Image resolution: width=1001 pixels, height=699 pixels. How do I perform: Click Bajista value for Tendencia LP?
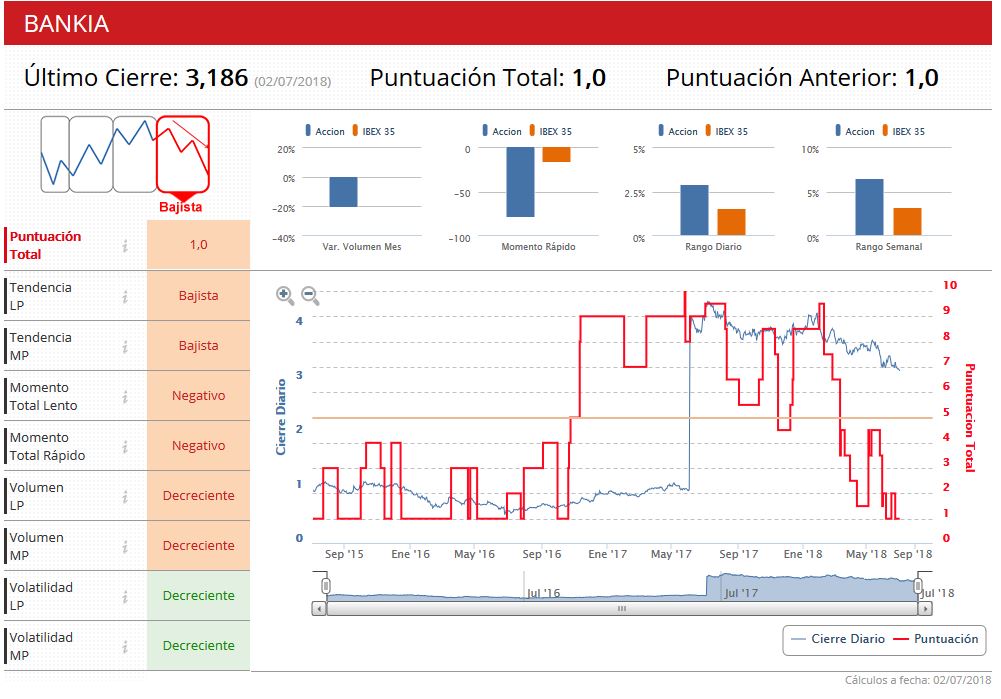click(199, 296)
